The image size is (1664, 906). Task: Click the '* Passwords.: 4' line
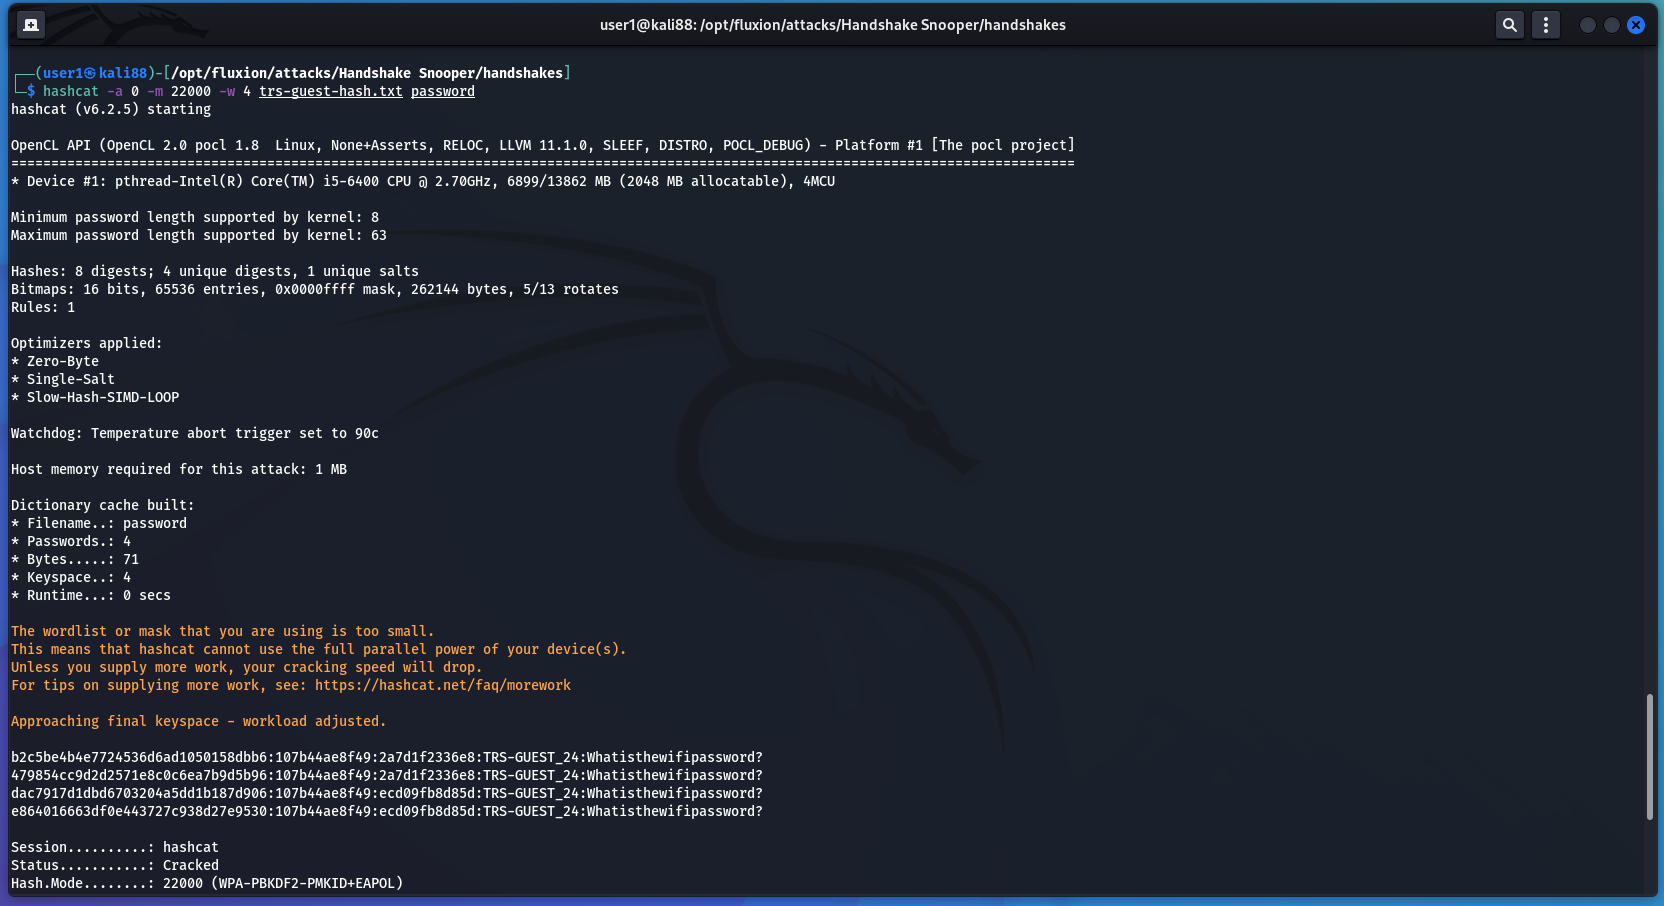[71, 541]
